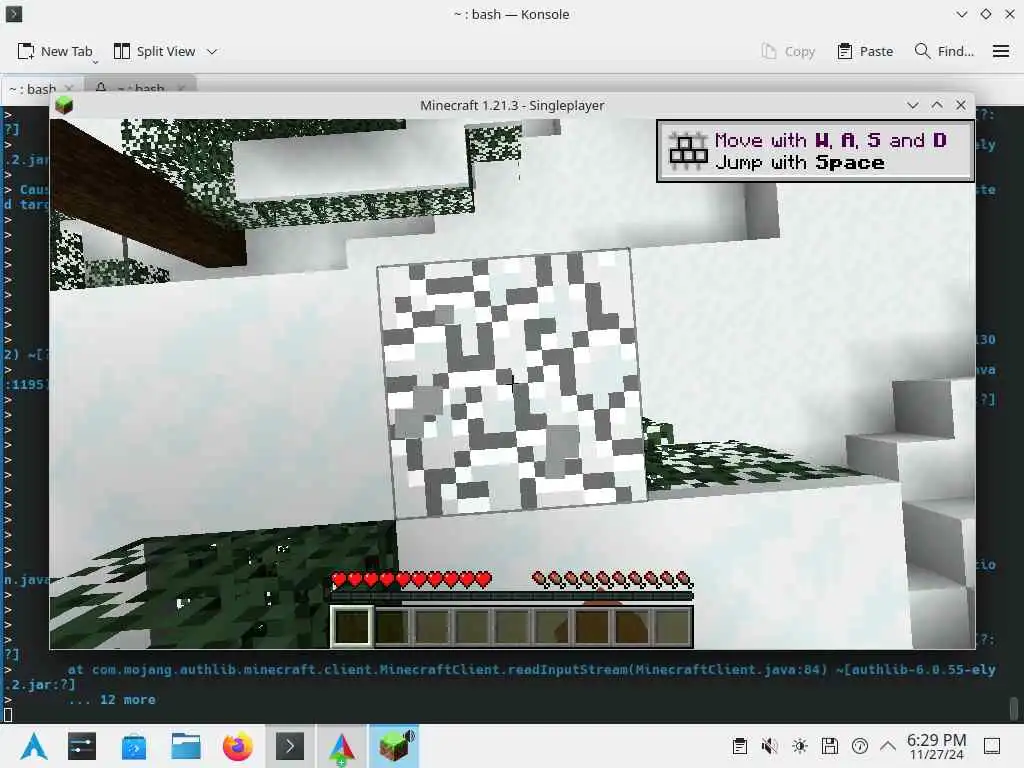Expand the Split View dropdown arrow

[x=212, y=52]
